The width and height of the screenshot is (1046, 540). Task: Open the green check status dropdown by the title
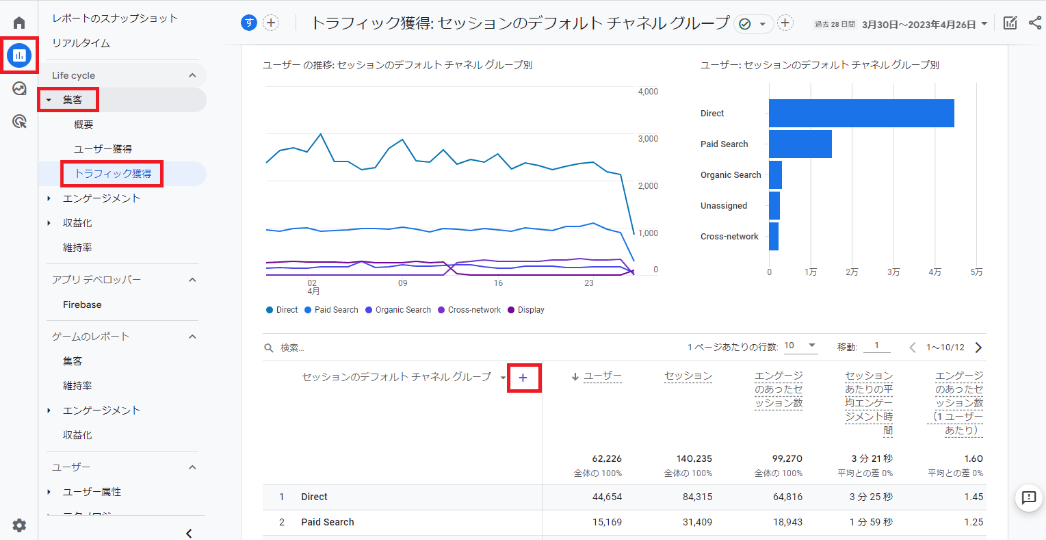coord(753,24)
